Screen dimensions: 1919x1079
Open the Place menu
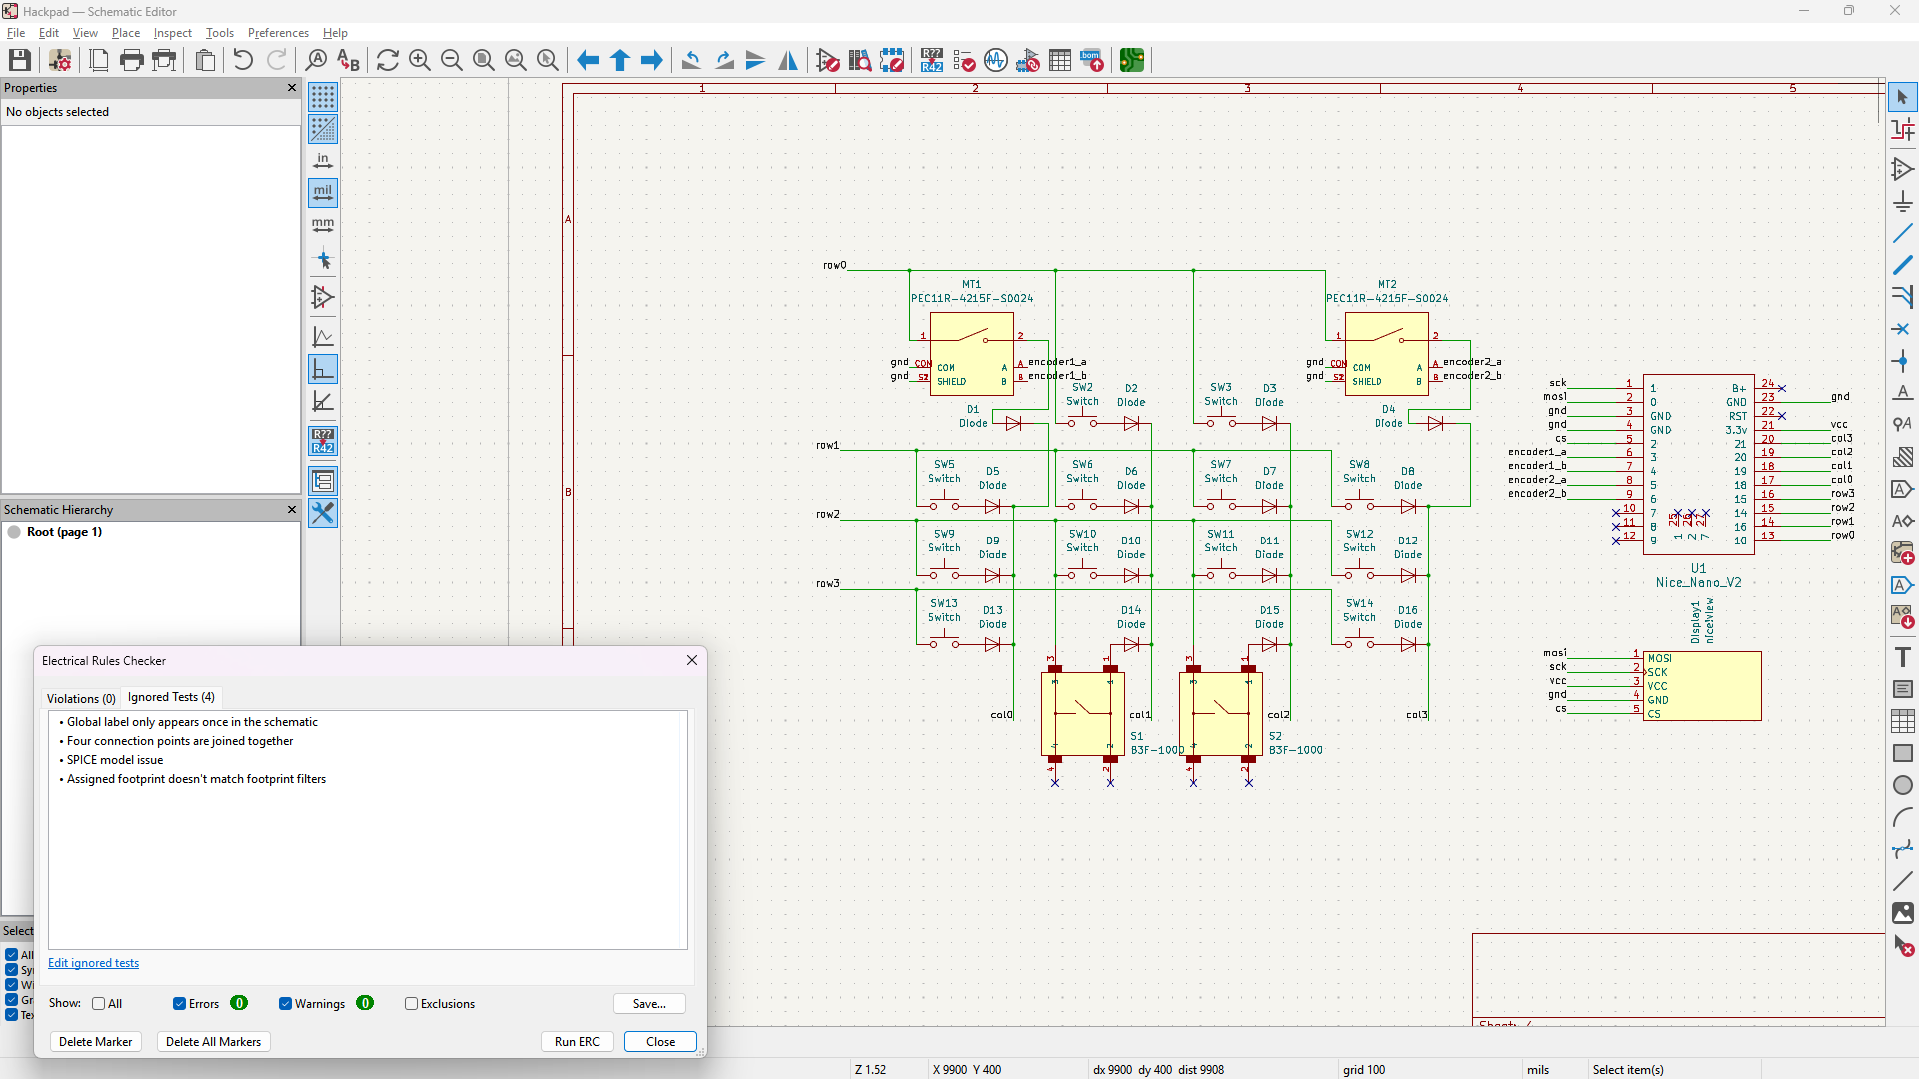tap(125, 33)
